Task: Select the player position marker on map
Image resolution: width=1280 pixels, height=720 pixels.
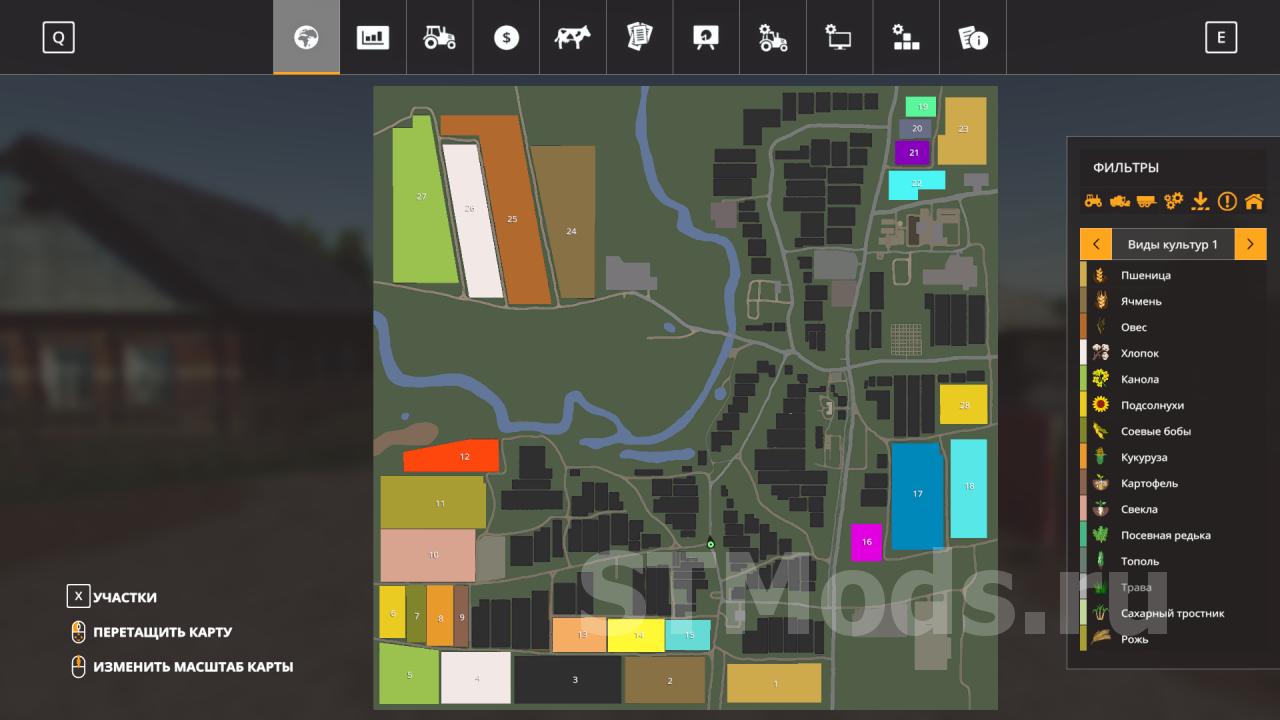Action: pos(710,544)
